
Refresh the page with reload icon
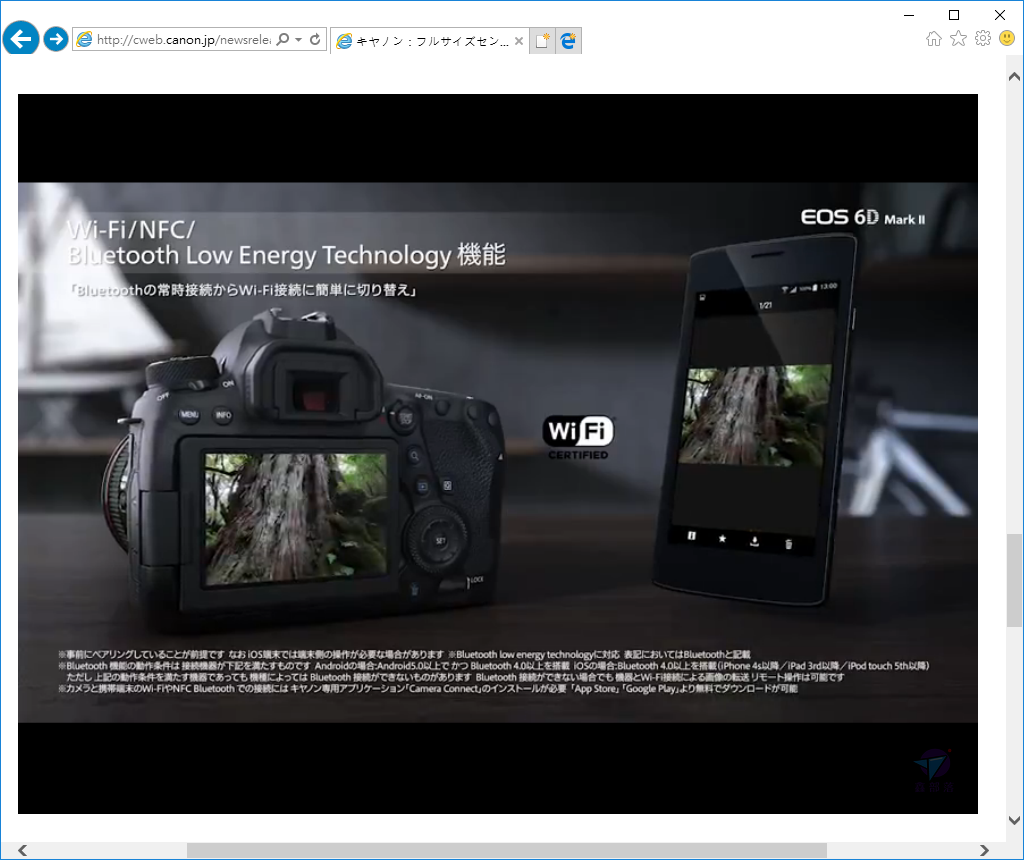pyautogui.click(x=315, y=40)
